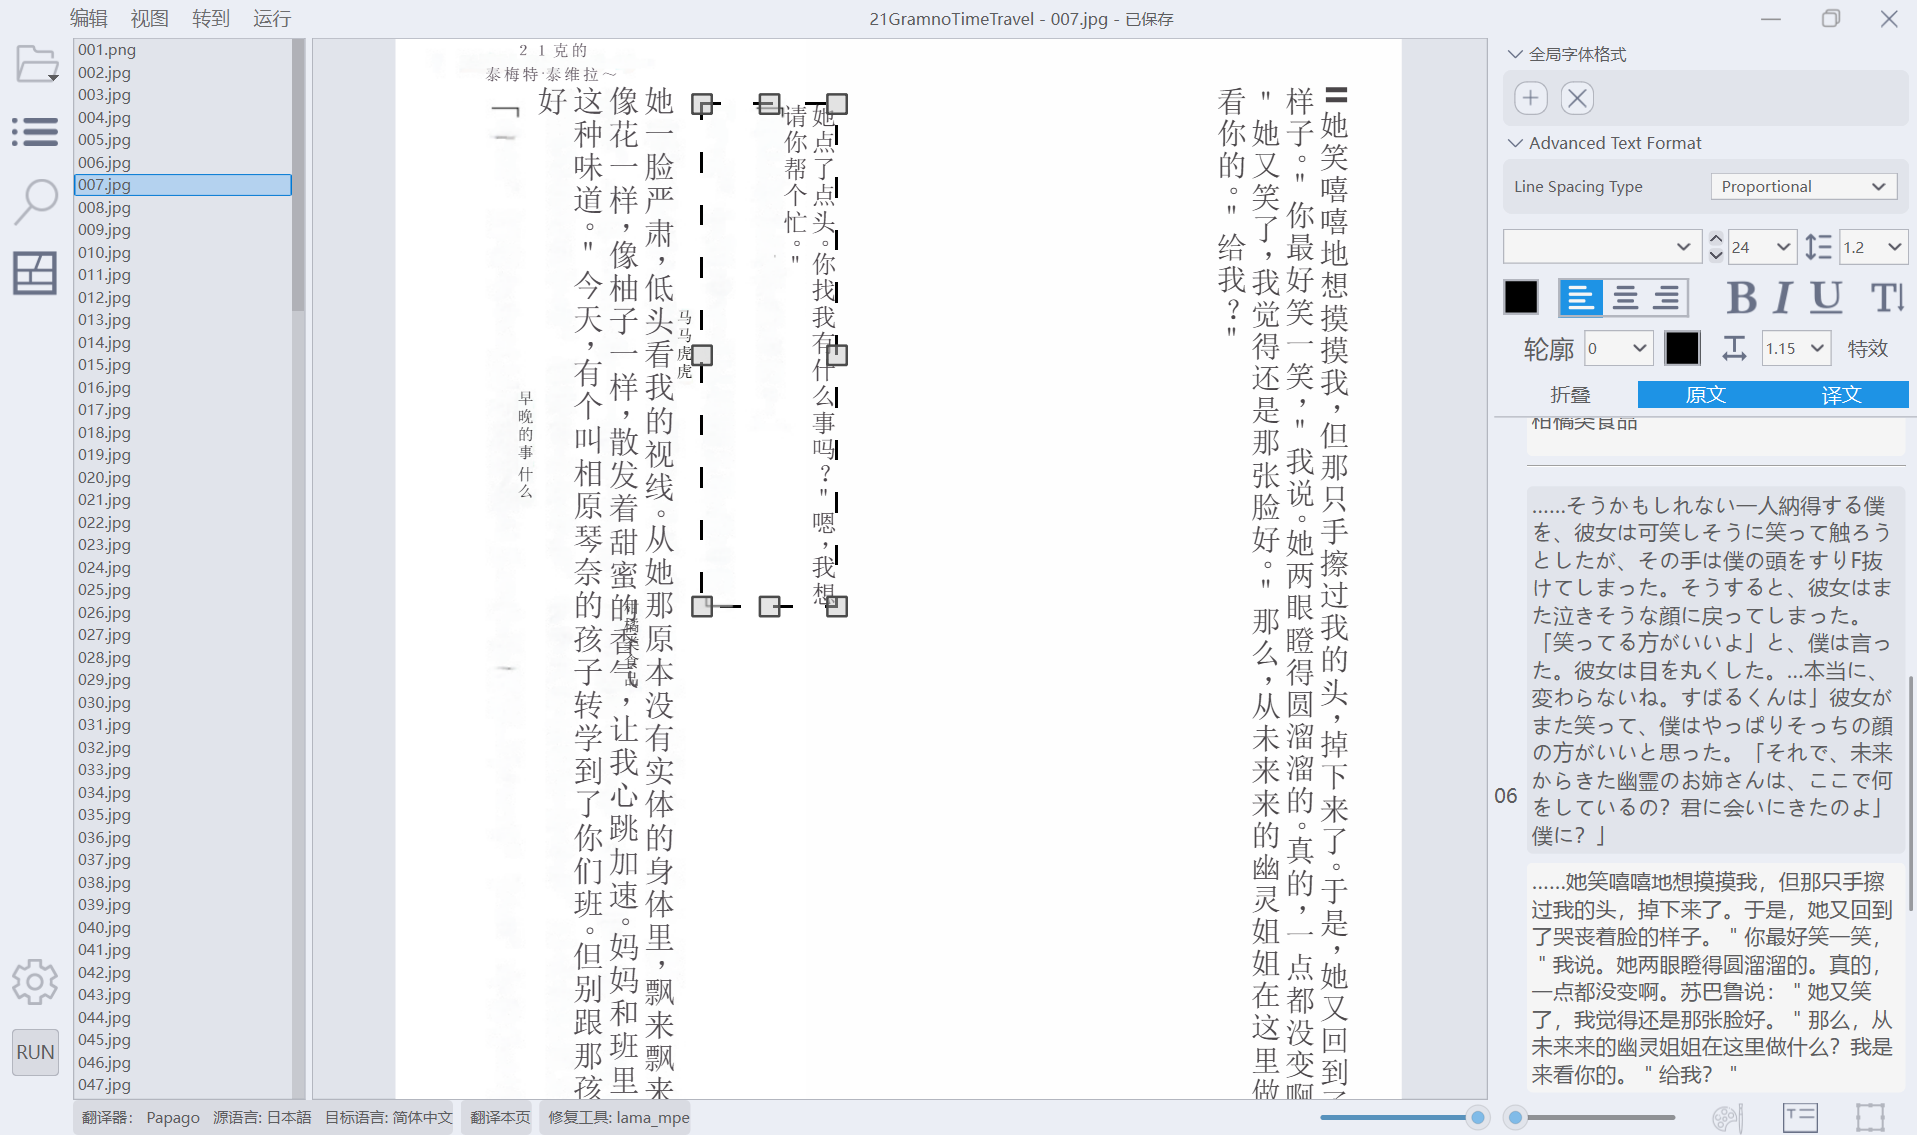This screenshot has height=1135, width=1917.
Task: Click the 修复工具 lama_mpe status entry
Action: [618, 1117]
